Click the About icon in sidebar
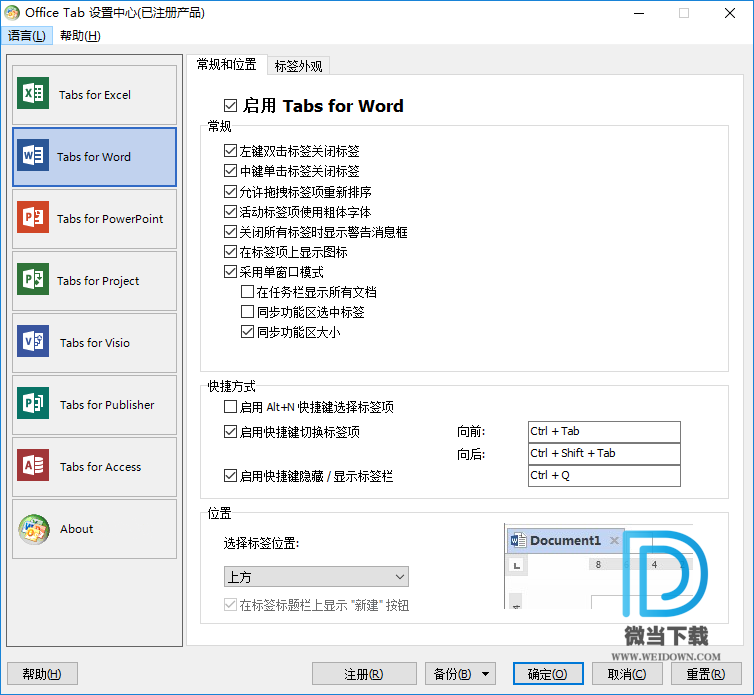754x695 pixels. click(34, 529)
